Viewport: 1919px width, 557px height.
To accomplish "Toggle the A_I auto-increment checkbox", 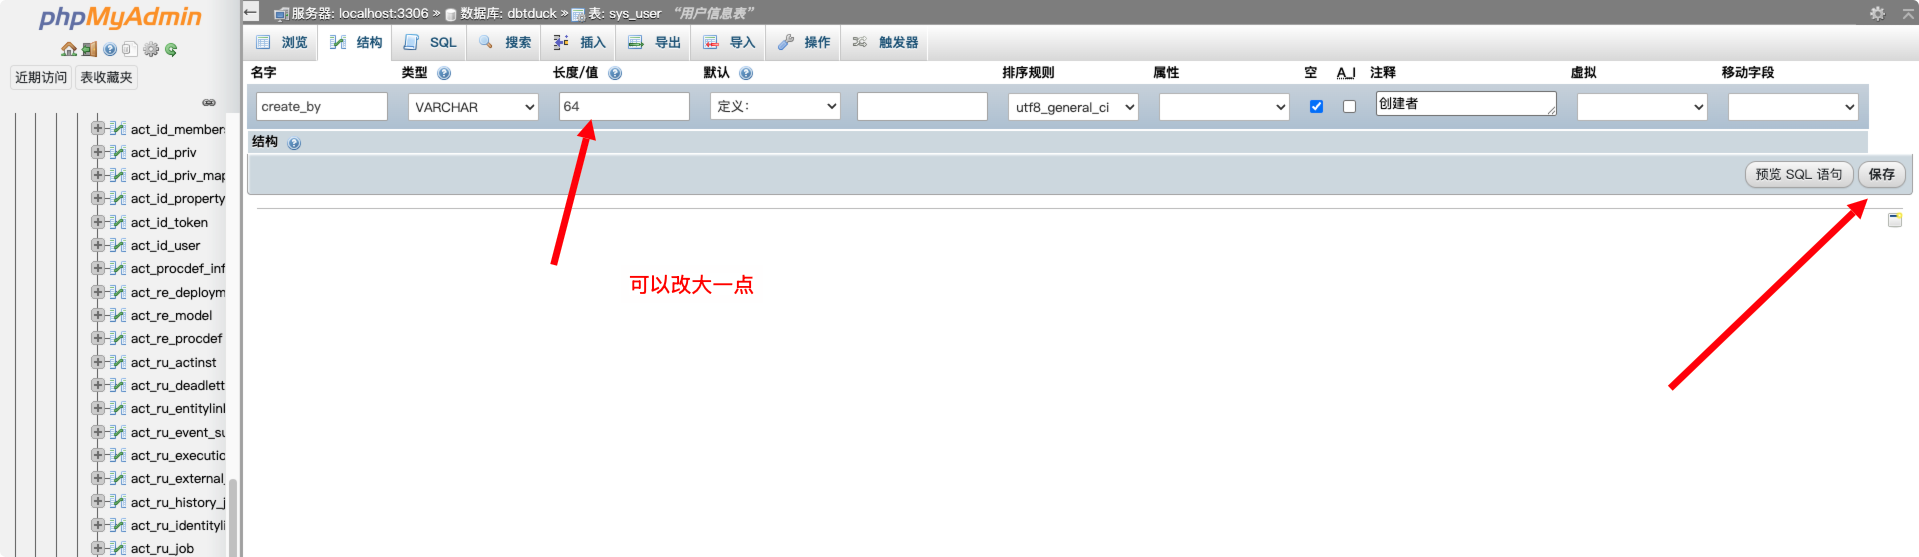I will point(1349,106).
